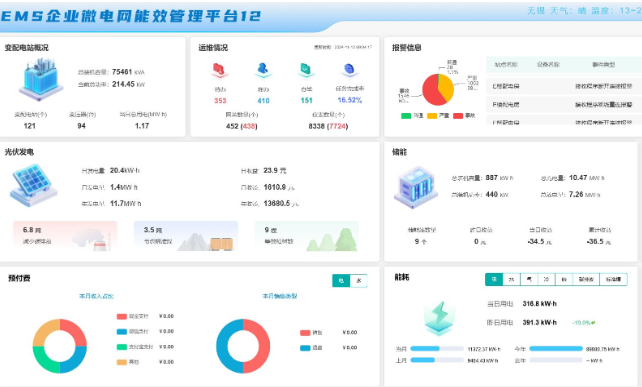This screenshot has width=642, height=387.
Task: Select the 热 tab in 能耗
Action: (564, 279)
